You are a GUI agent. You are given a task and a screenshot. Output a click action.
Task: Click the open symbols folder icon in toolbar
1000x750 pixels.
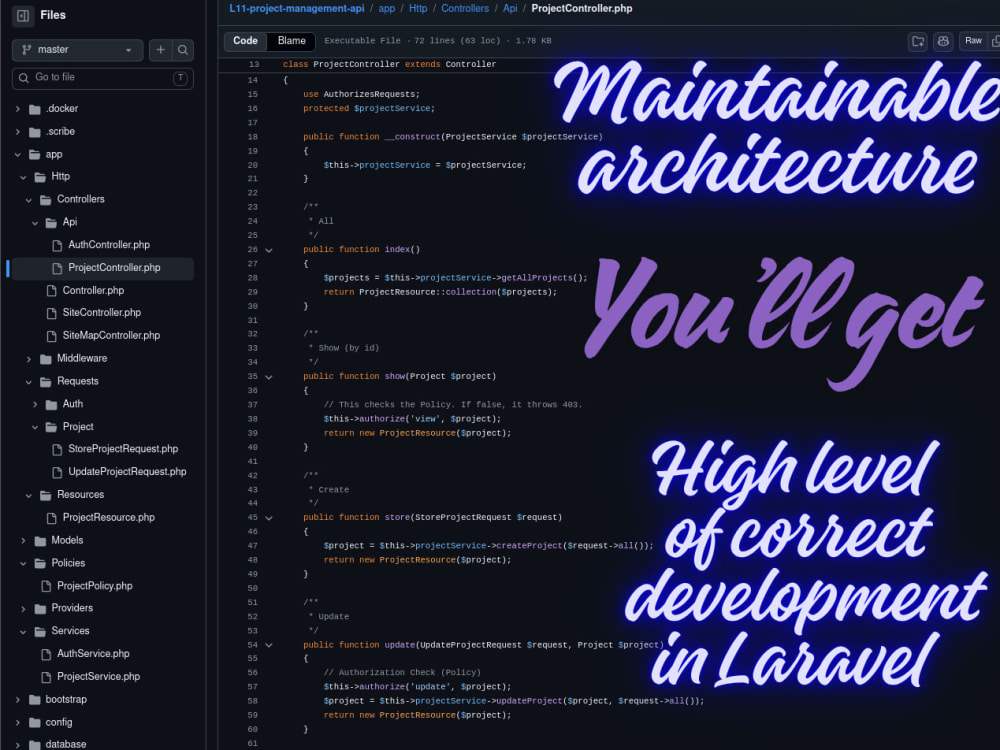click(x=918, y=41)
